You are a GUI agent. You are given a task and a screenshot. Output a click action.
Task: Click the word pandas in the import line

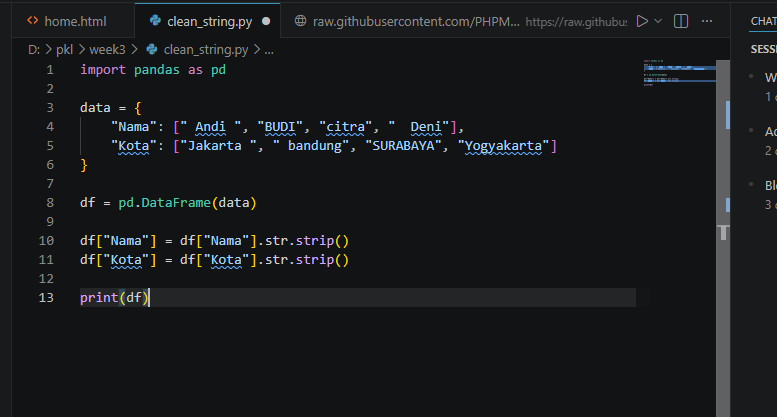point(157,70)
